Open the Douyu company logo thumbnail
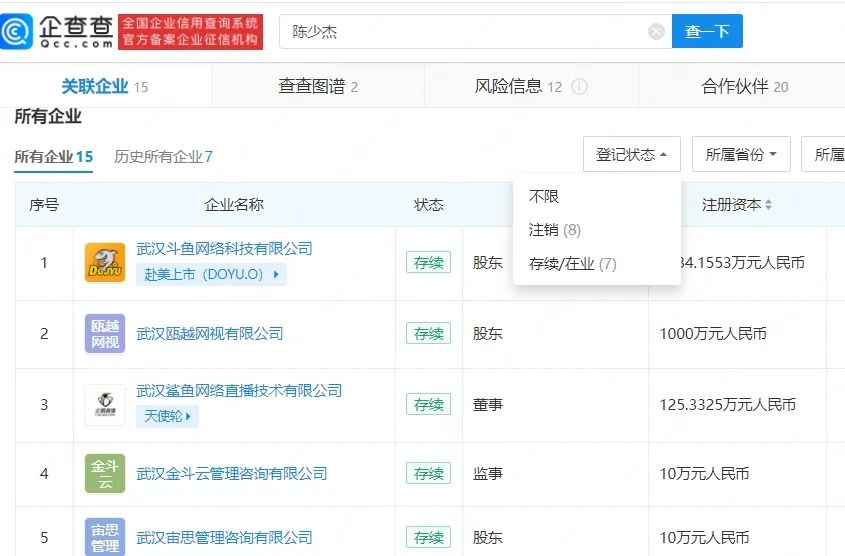Viewport: 845px width, 556px height. 105,263
